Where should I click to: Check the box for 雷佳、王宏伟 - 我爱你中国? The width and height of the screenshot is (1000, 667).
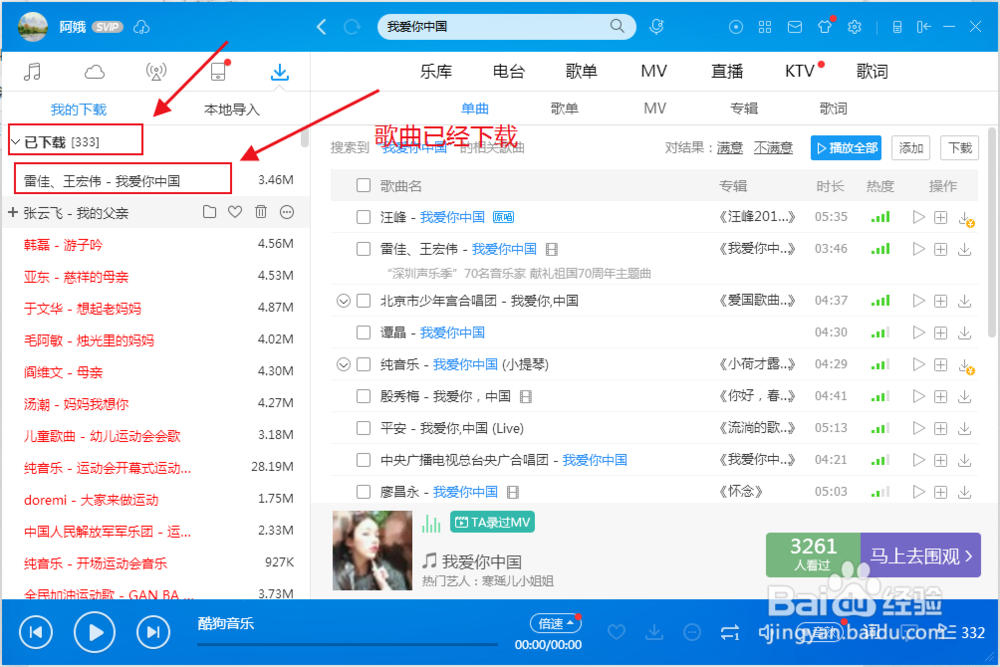[x=364, y=249]
